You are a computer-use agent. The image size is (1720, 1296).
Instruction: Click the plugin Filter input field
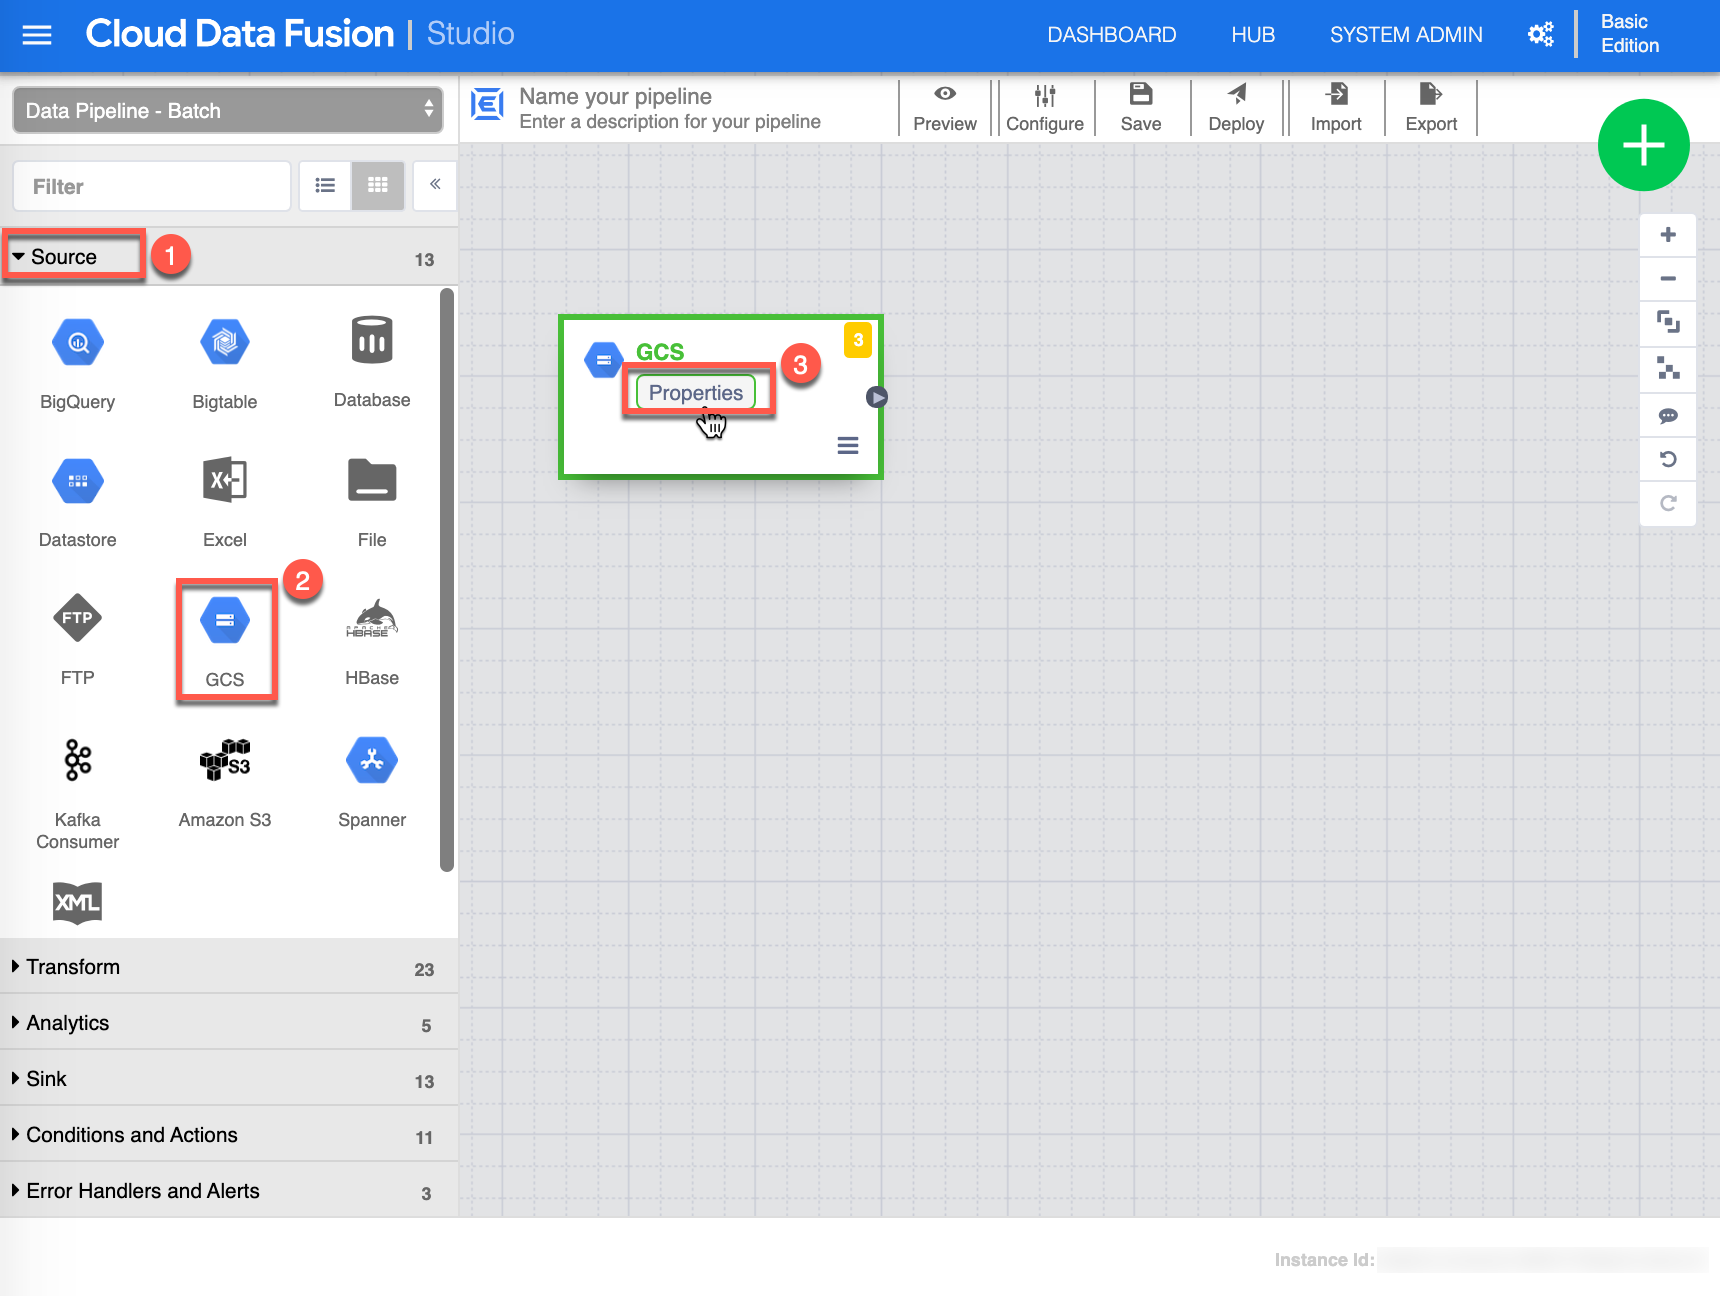(152, 187)
